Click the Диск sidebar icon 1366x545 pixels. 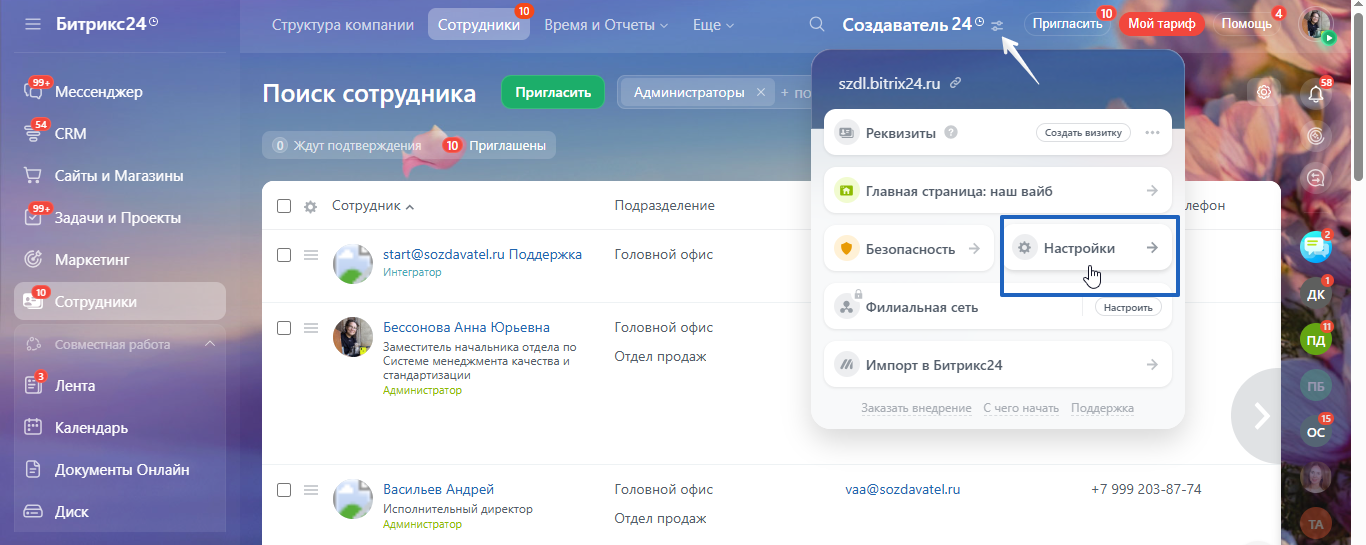coord(33,512)
